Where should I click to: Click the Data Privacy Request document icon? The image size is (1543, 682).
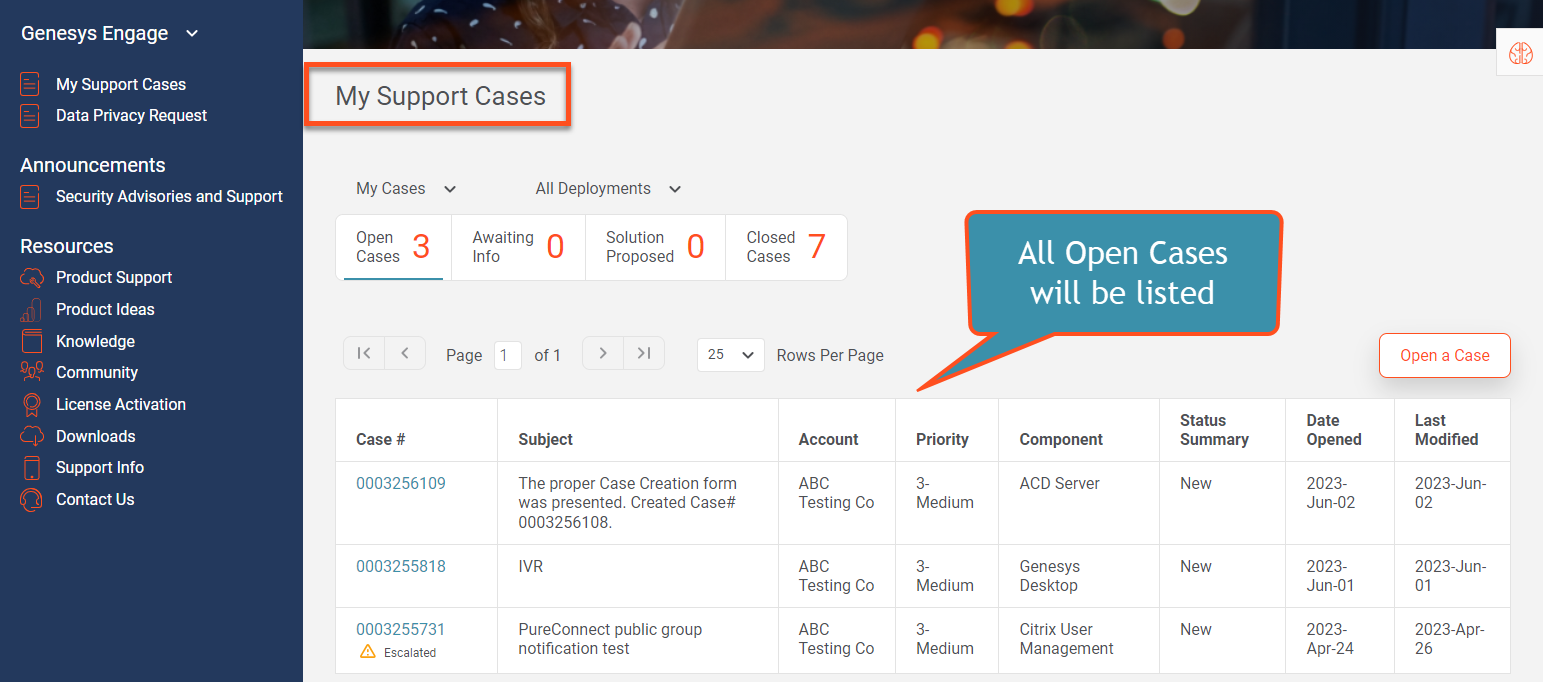tap(31, 115)
